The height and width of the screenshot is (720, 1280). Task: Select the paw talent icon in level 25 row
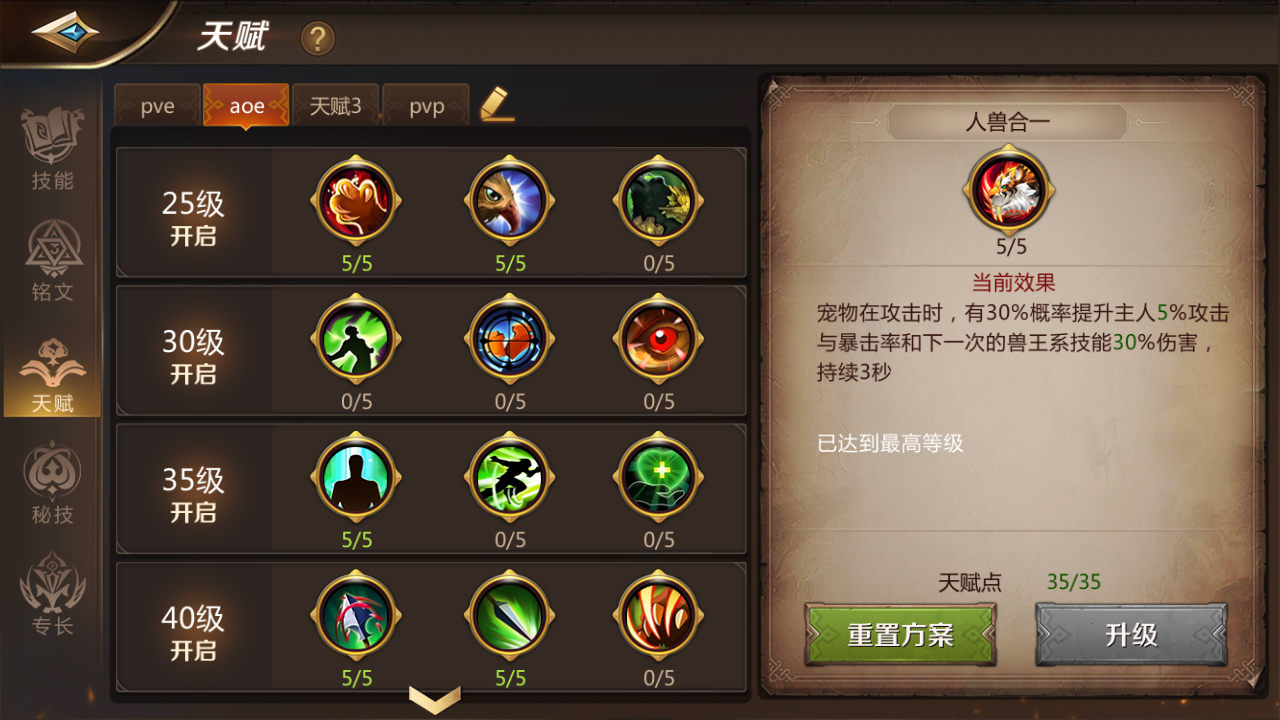(356, 200)
